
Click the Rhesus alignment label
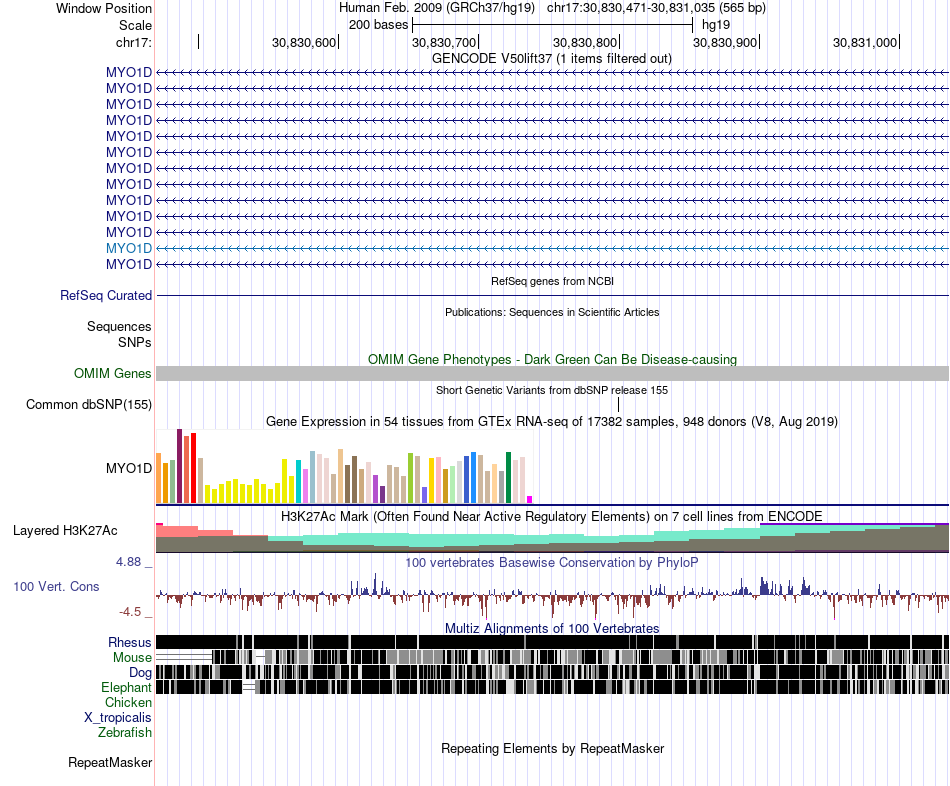[x=130, y=642]
